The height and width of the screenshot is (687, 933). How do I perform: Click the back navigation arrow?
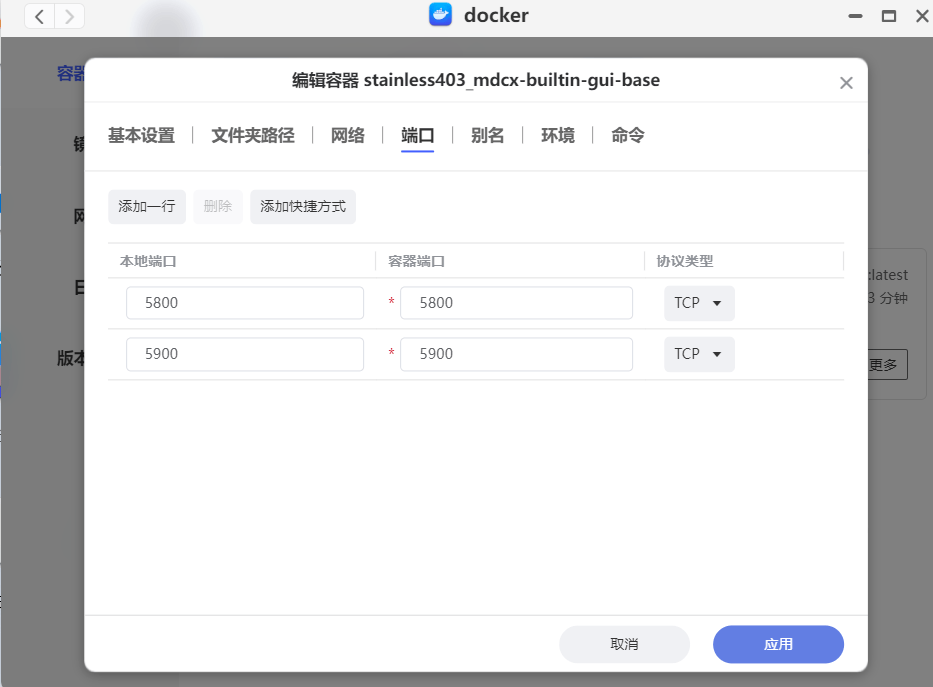(39, 16)
